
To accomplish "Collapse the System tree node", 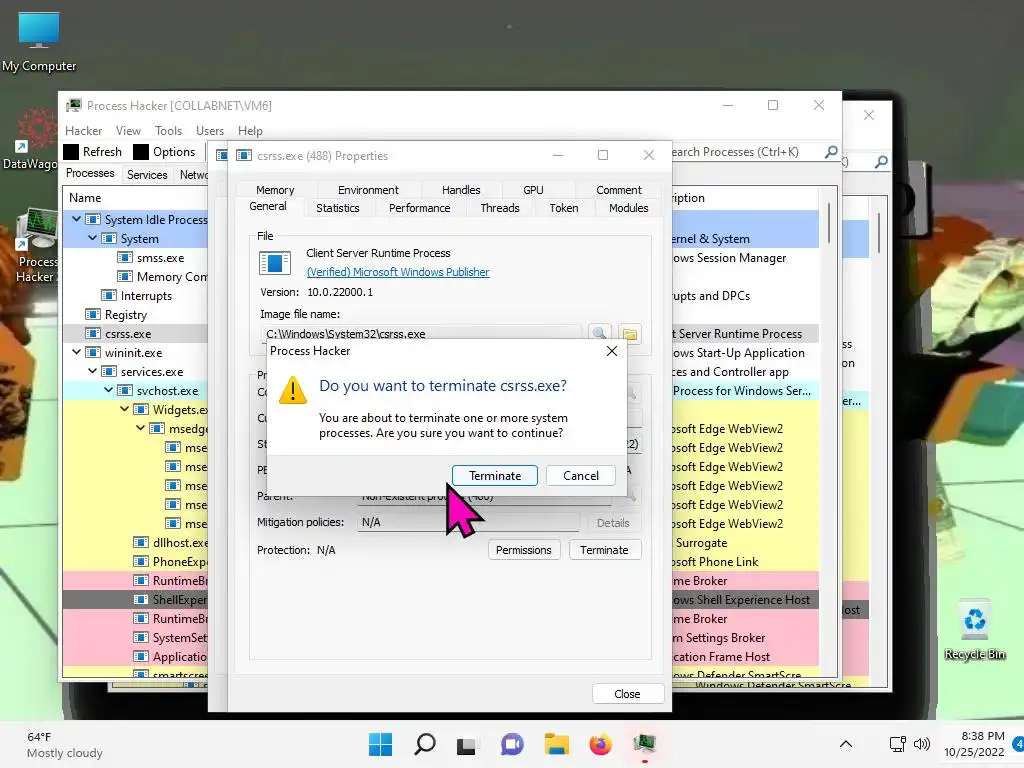I will point(93,238).
